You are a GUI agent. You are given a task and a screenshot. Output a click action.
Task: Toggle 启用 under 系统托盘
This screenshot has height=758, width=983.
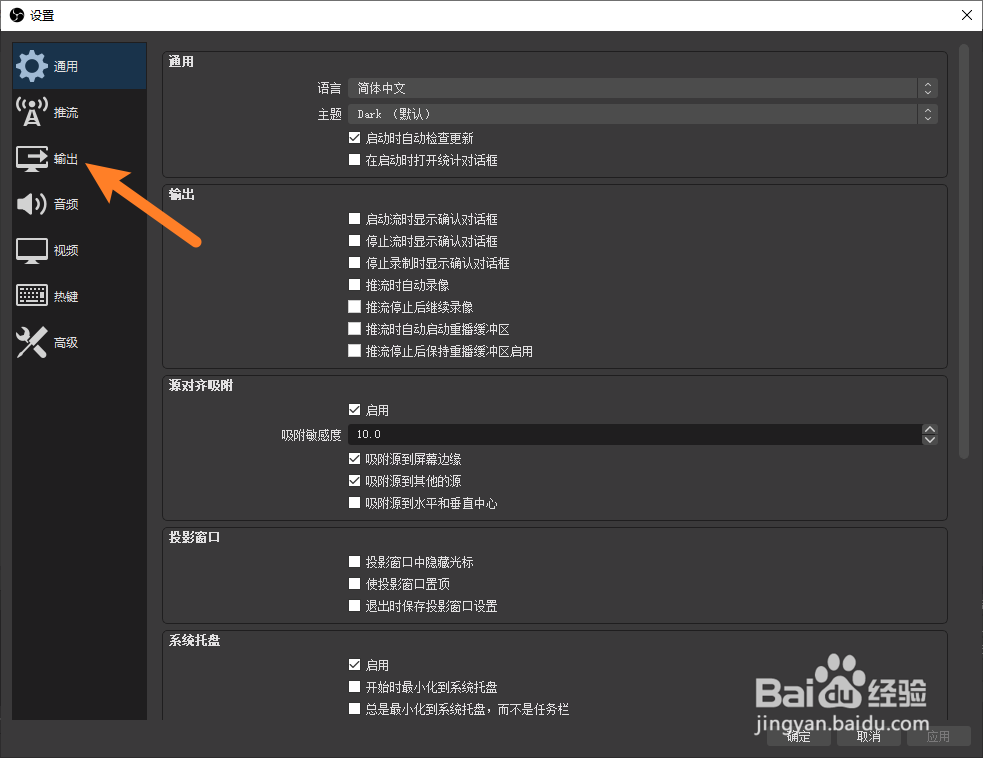(354, 665)
